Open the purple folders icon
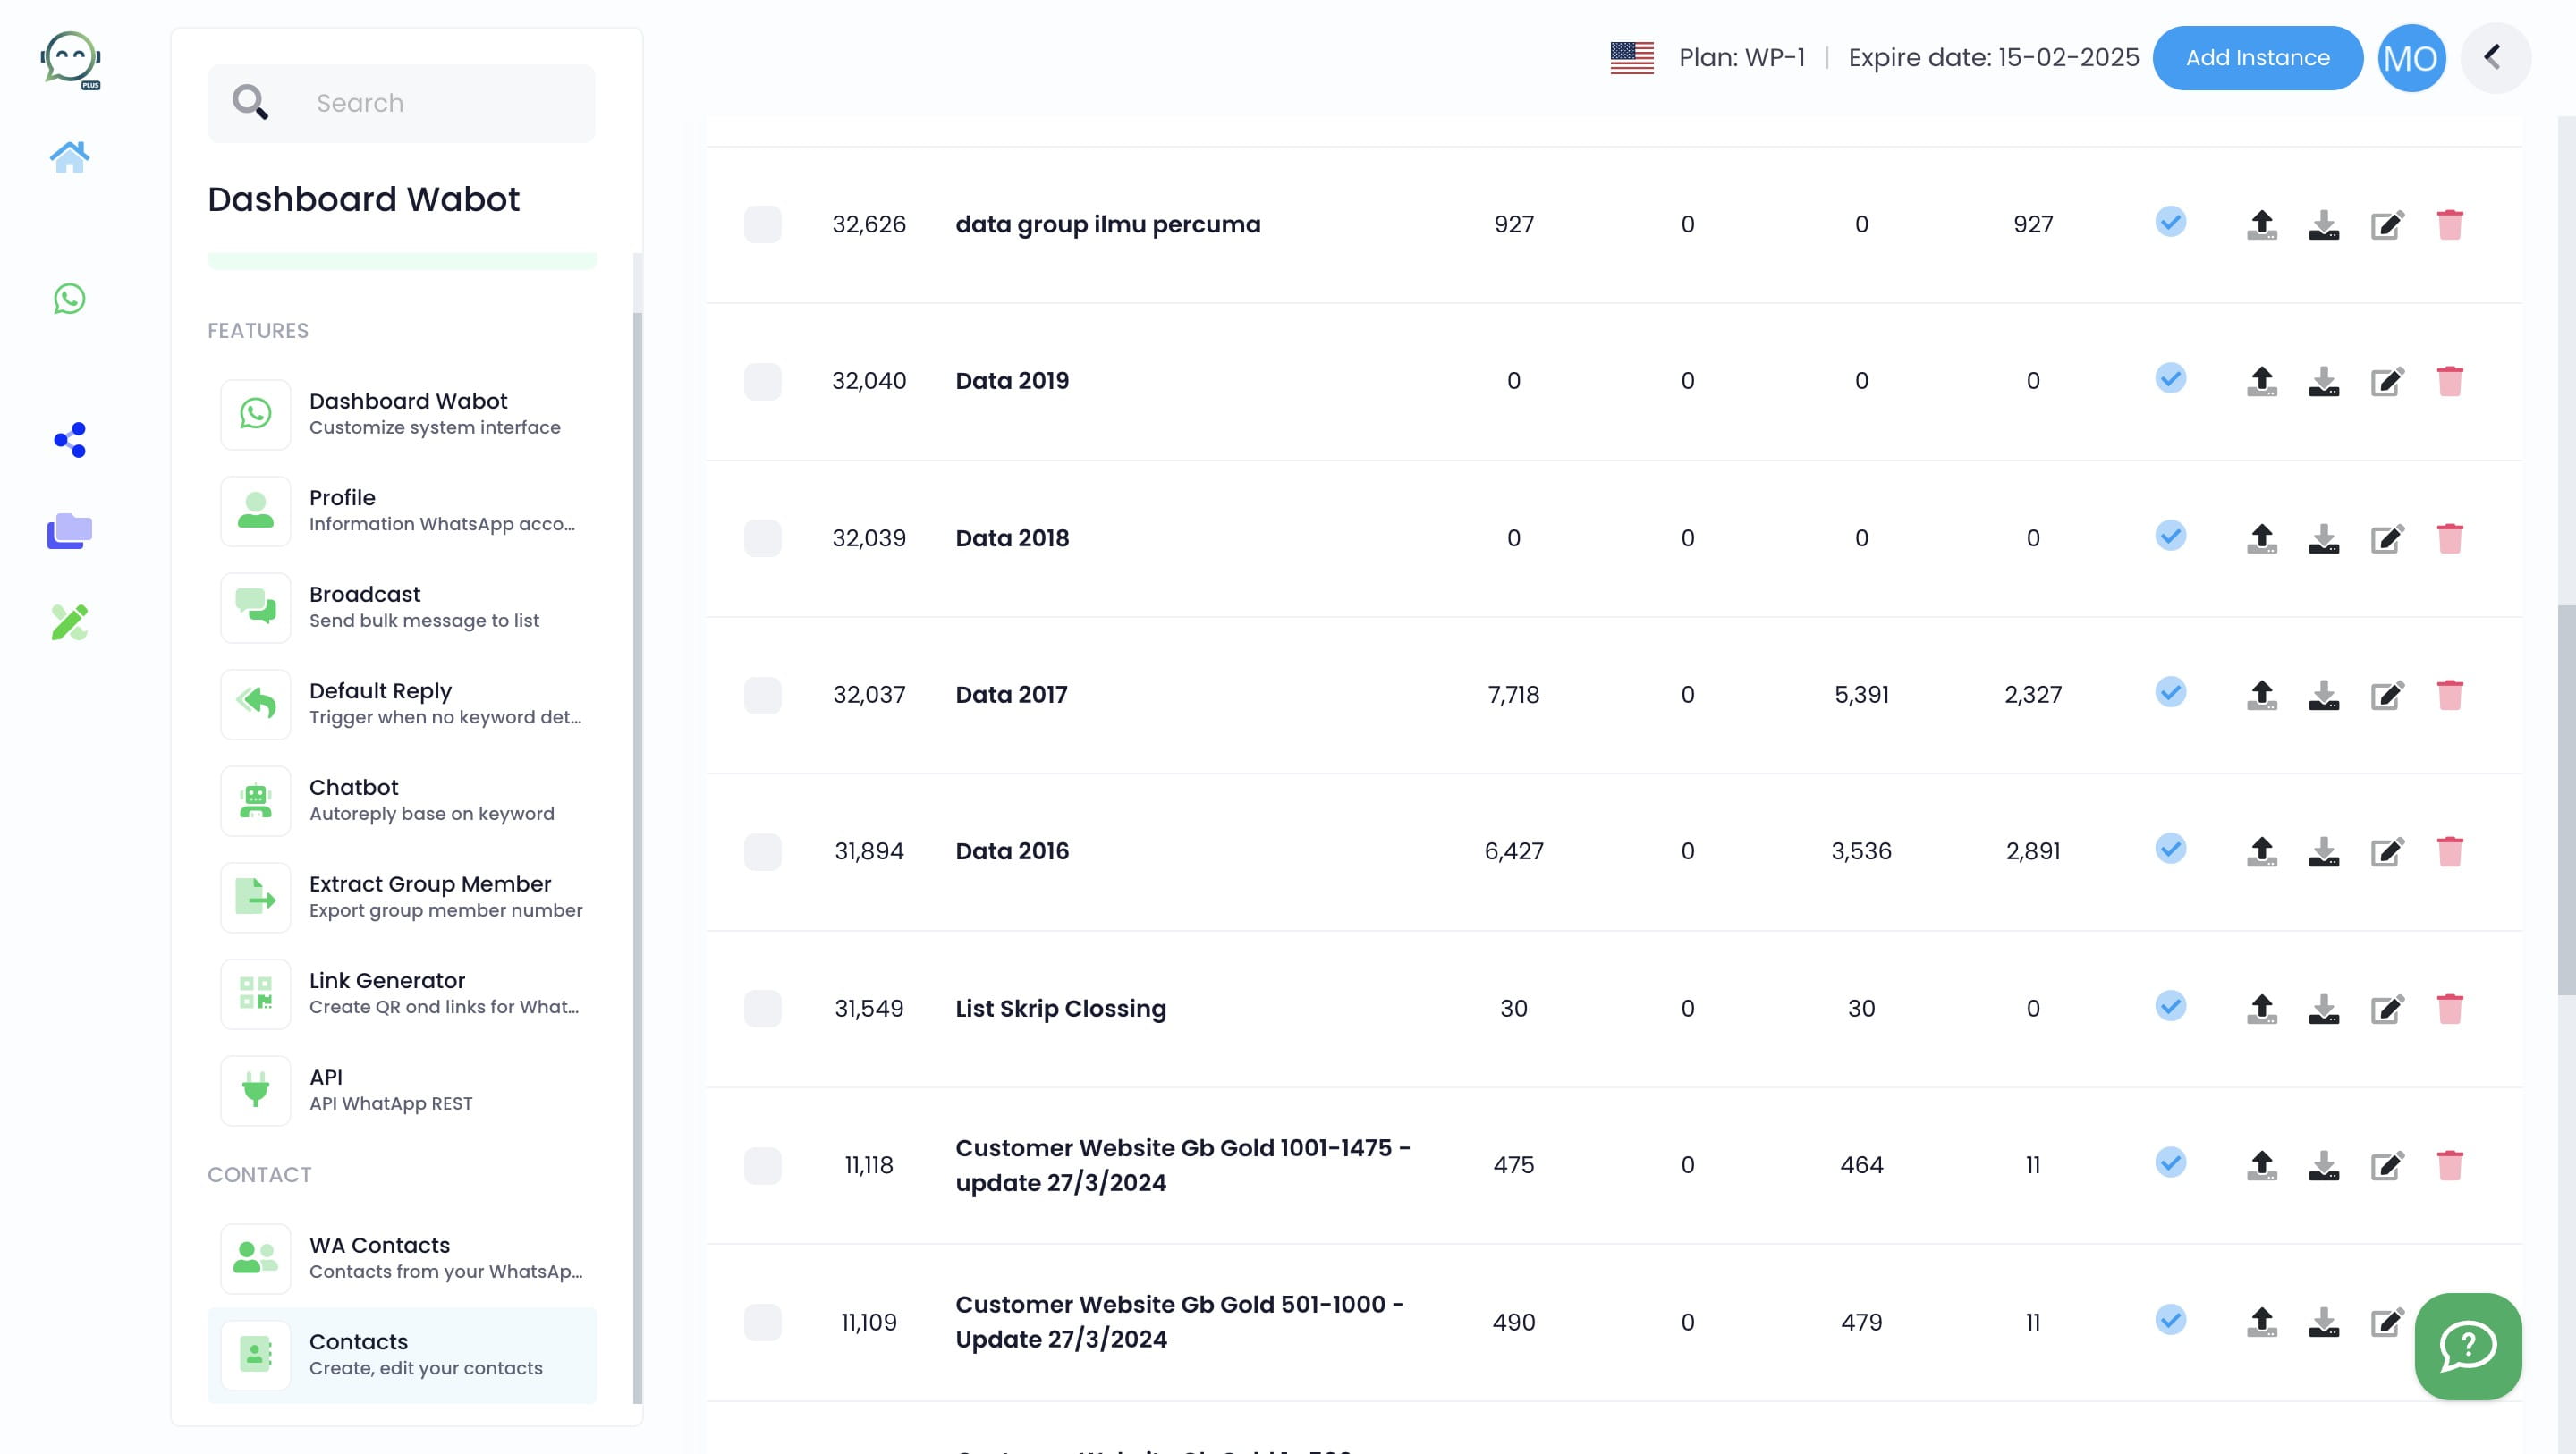The width and height of the screenshot is (2576, 1454). click(x=69, y=531)
